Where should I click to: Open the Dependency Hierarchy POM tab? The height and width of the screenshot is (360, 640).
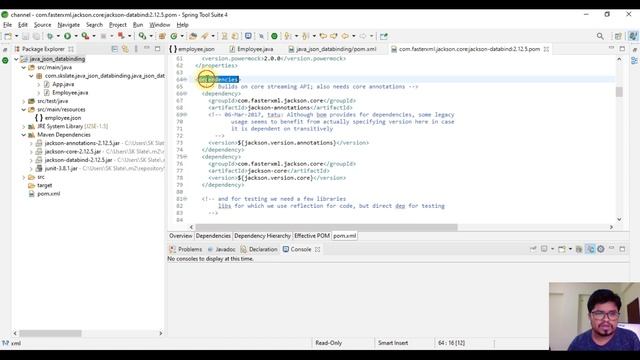262,236
